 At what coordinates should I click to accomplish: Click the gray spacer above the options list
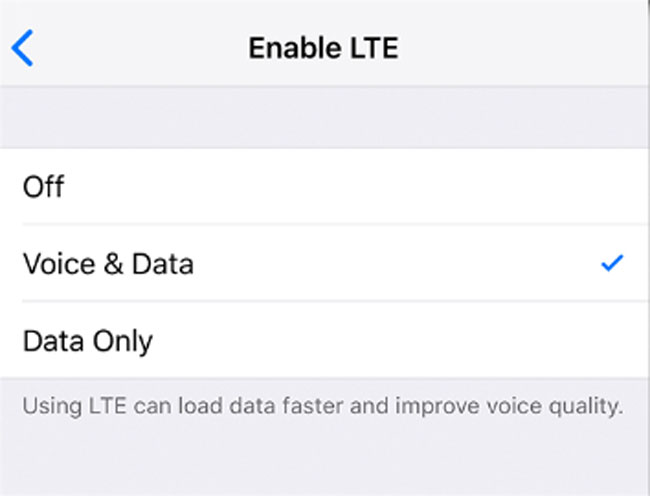click(x=325, y=117)
